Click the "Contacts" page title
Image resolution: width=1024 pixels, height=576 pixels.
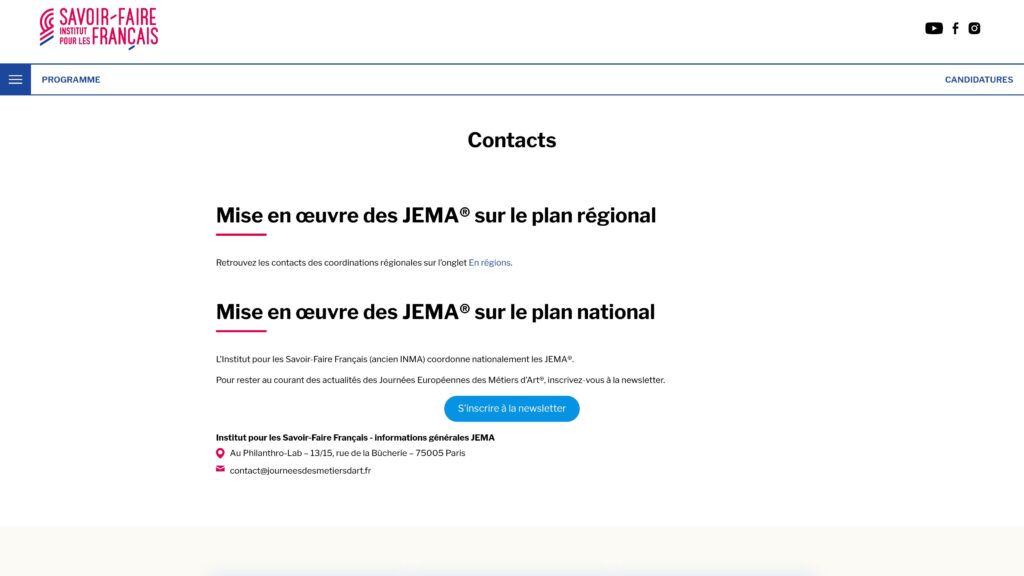[x=511, y=140]
